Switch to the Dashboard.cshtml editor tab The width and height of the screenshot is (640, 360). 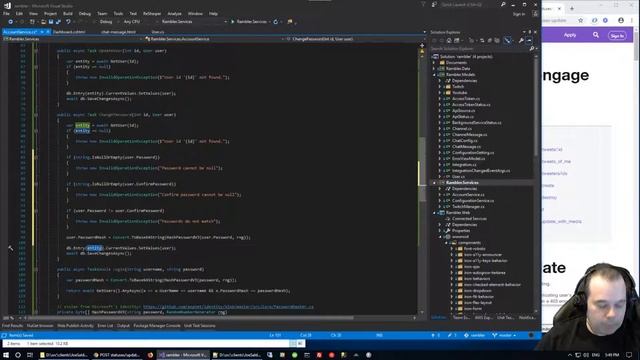click(x=69, y=32)
